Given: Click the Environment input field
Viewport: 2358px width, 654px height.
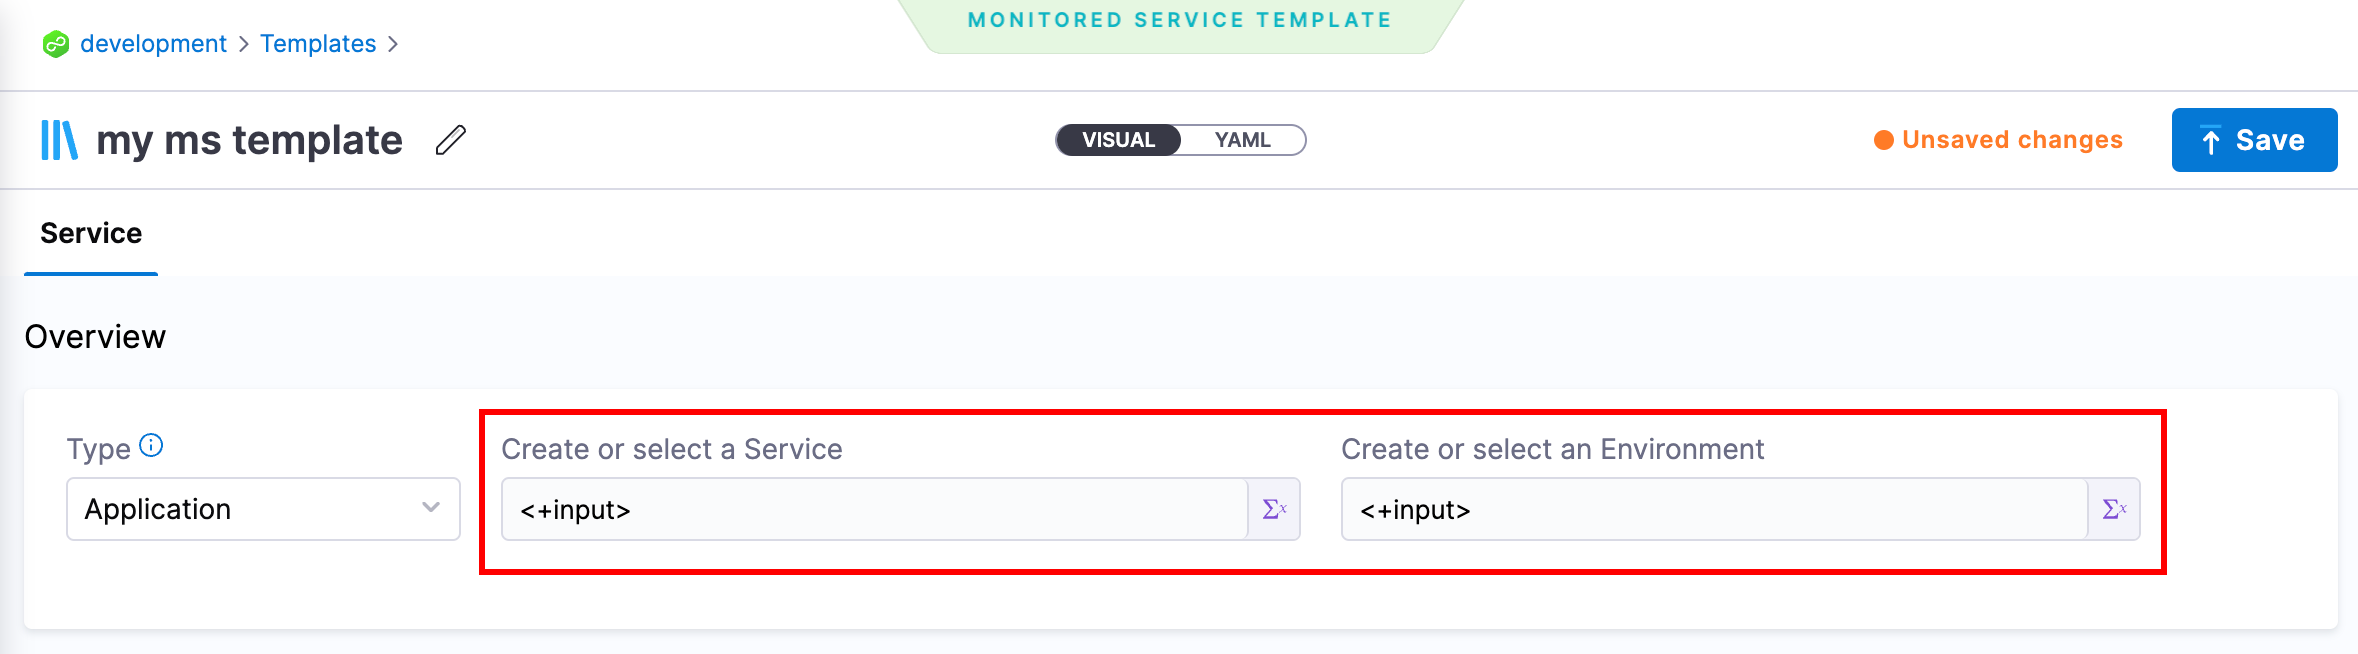Looking at the screenshot, I should coord(1713,510).
